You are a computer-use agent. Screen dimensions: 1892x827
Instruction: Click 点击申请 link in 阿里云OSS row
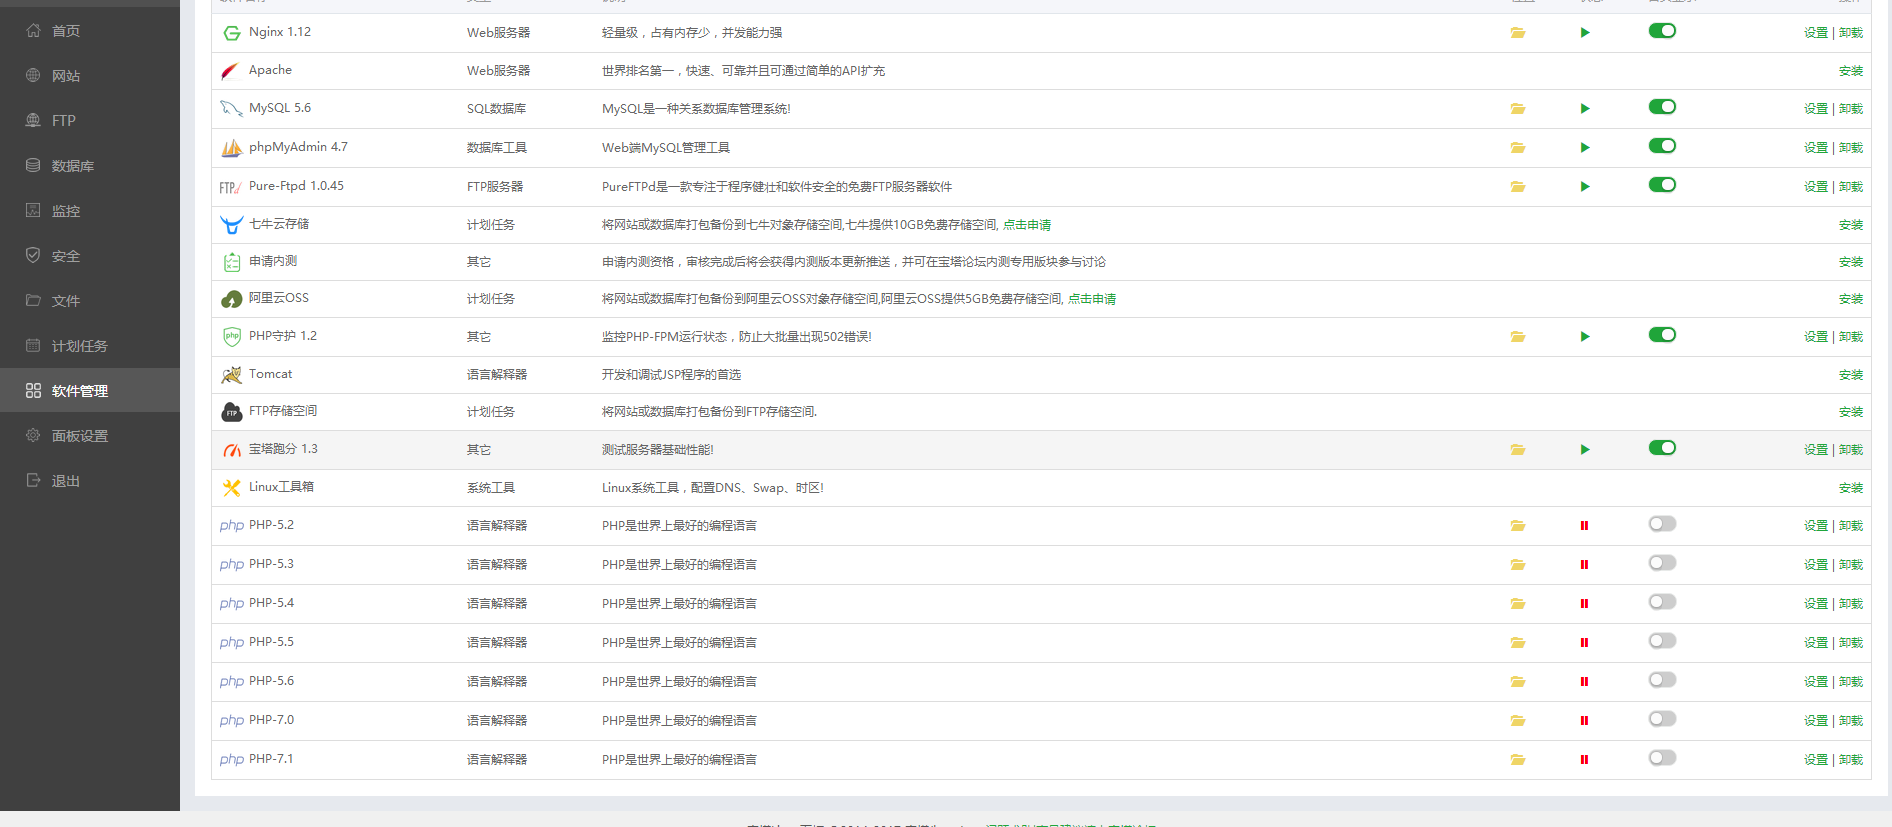pos(1092,300)
